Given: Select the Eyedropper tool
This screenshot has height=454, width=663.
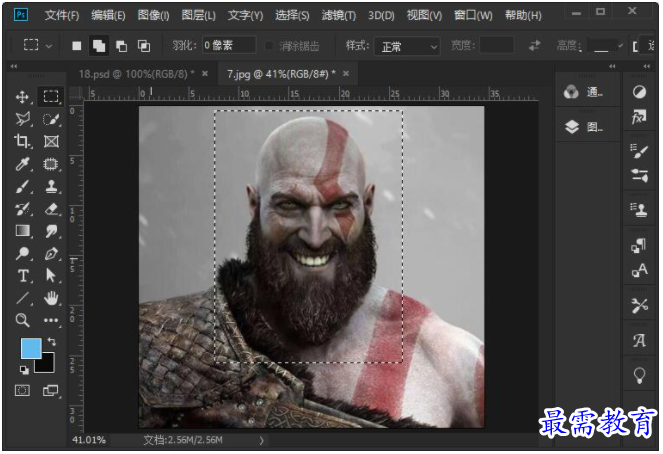Looking at the screenshot, I should pos(22,164).
